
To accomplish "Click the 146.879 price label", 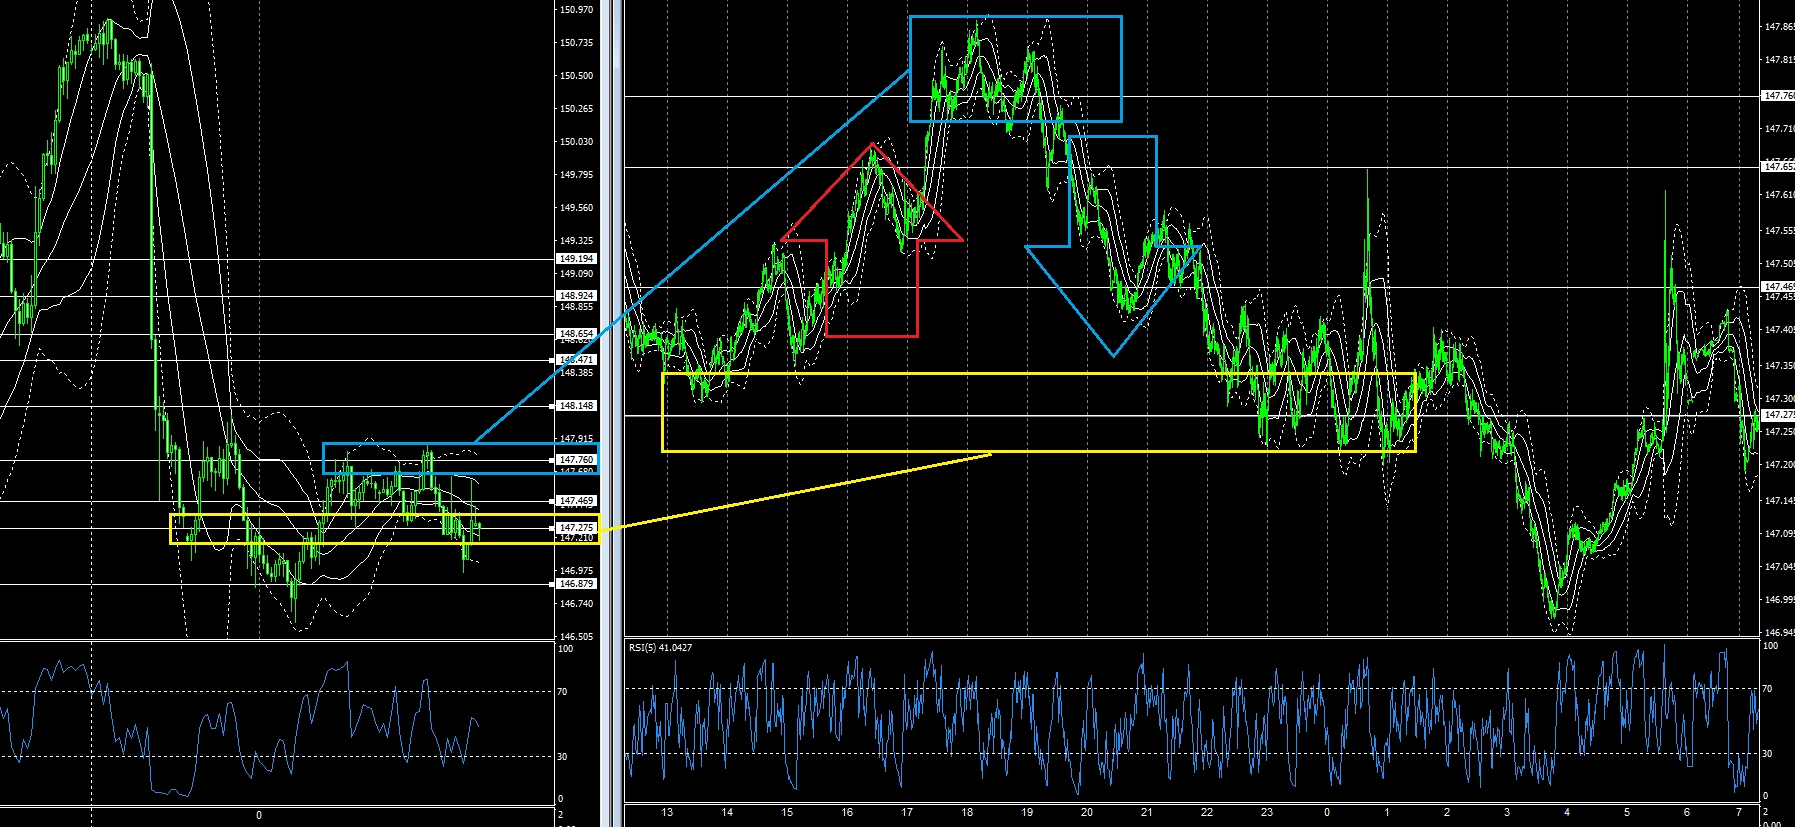I will click(x=577, y=584).
